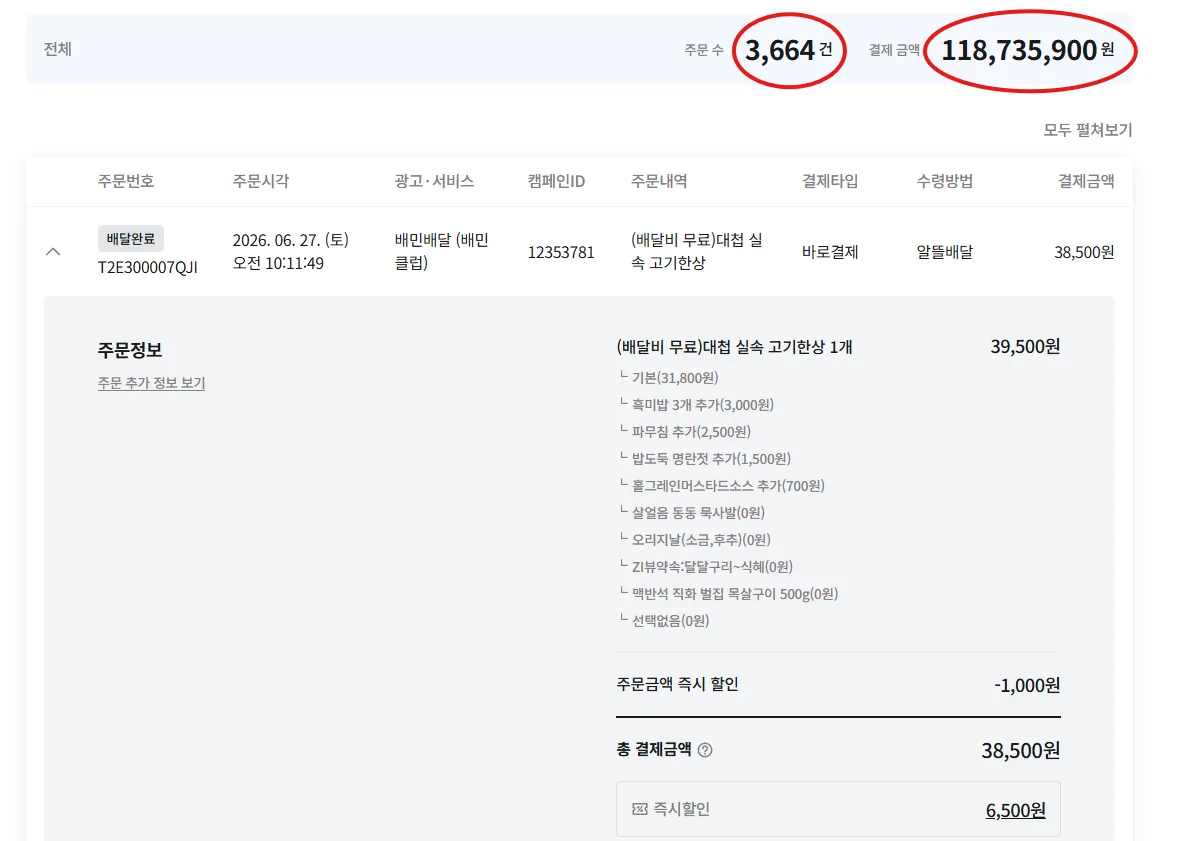Click the 주문내역 column header
This screenshot has height=841, width=1186.
[659, 181]
